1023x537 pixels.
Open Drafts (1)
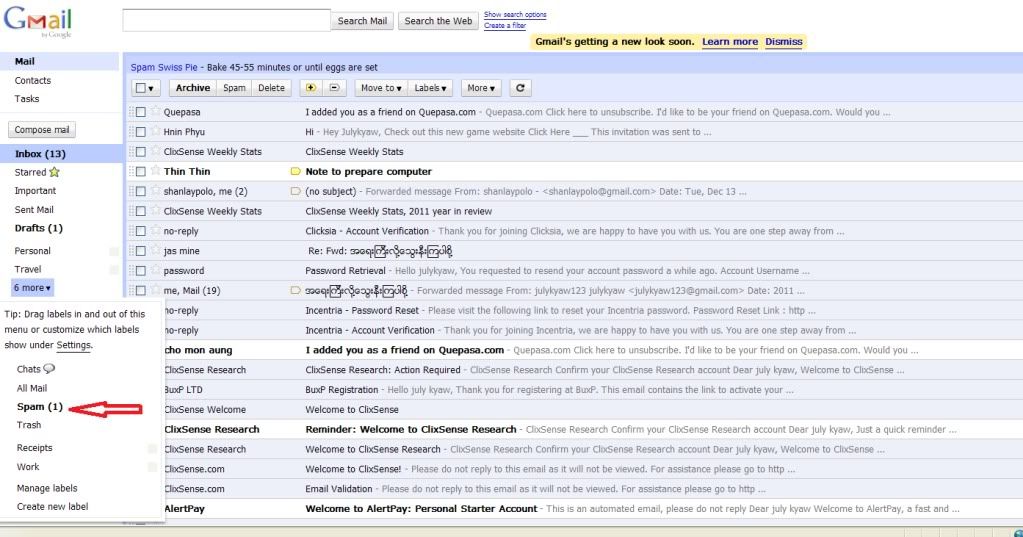click(38, 228)
